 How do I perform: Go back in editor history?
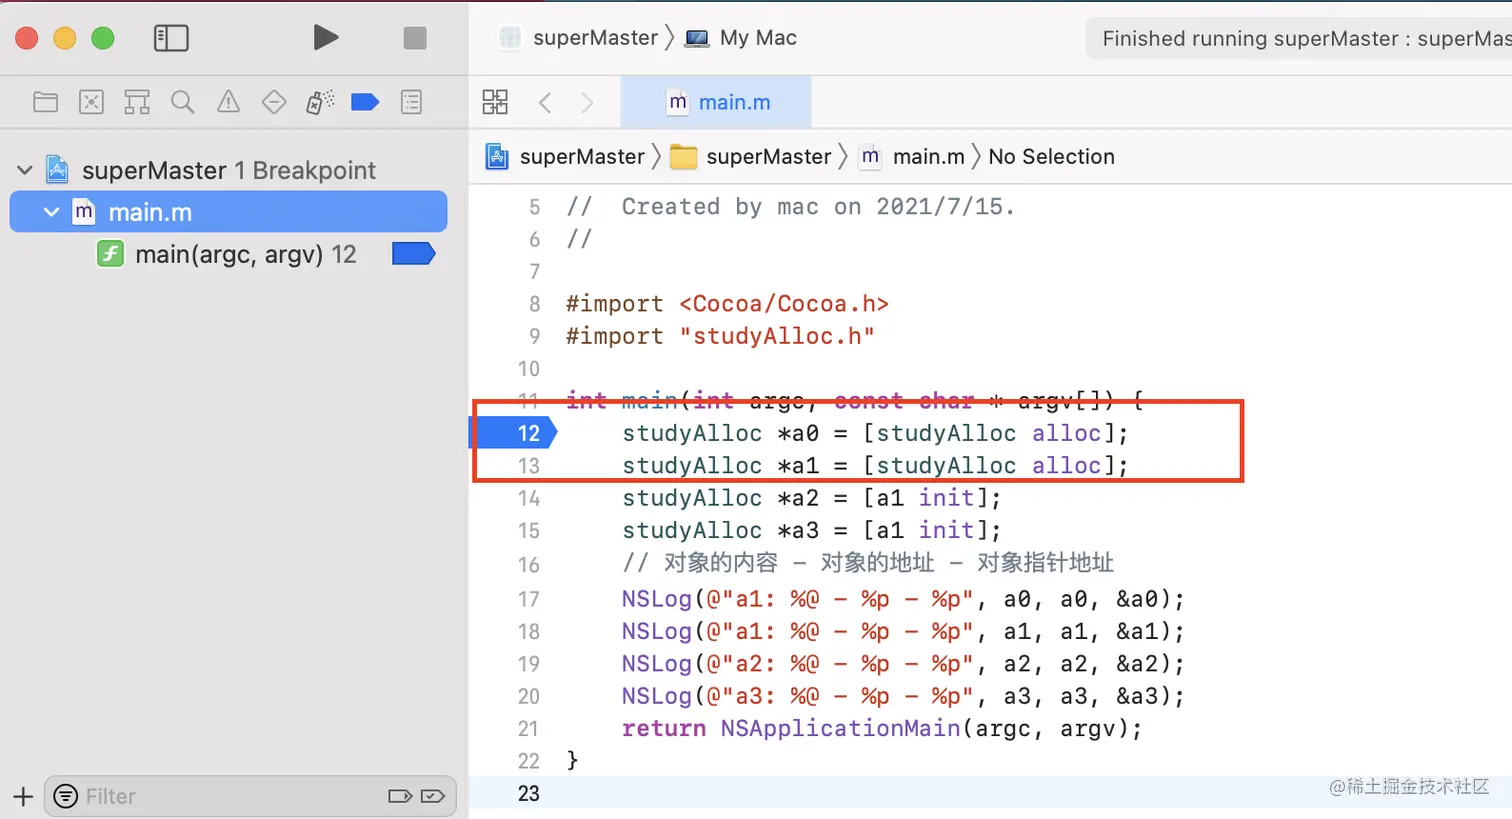(x=545, y=102)
